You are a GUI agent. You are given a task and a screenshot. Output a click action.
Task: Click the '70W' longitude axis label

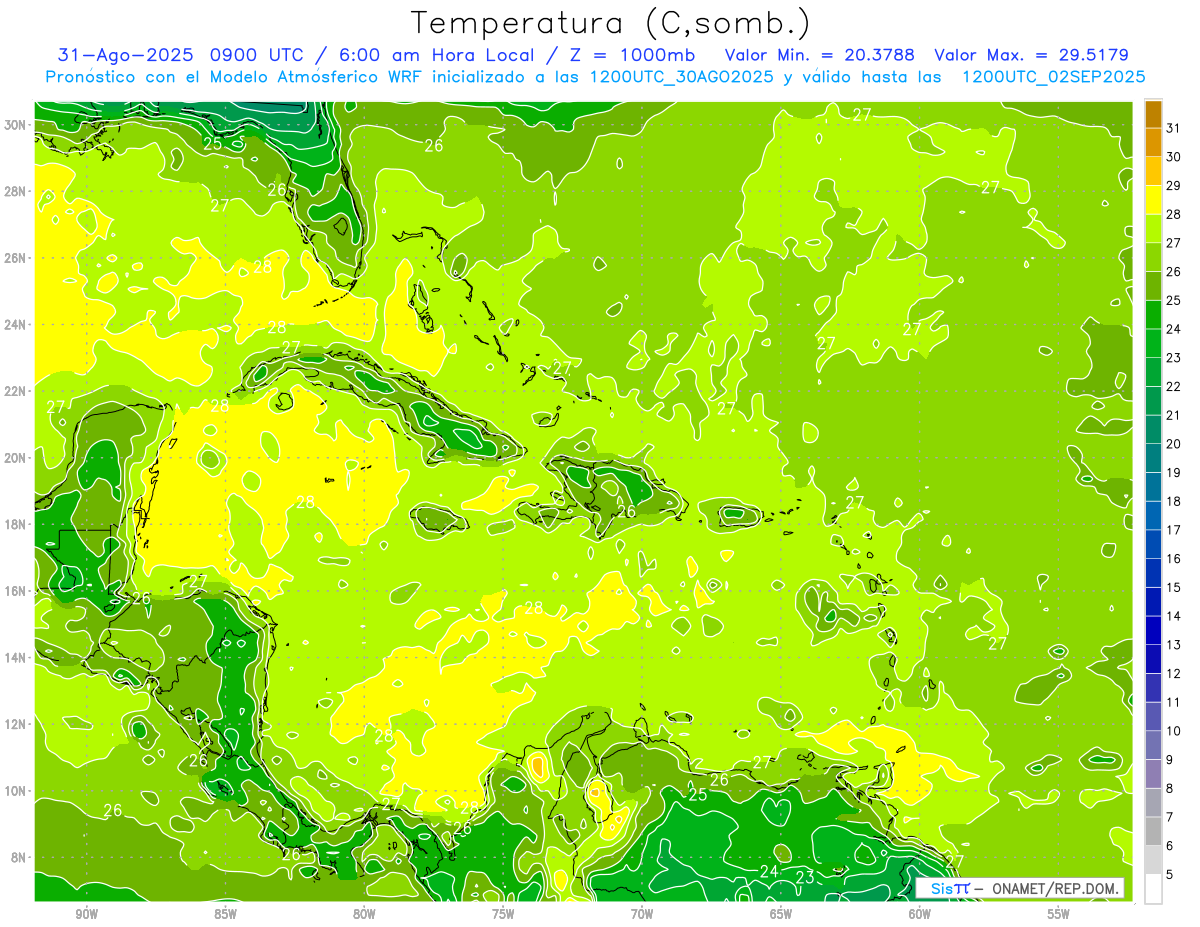642,913
